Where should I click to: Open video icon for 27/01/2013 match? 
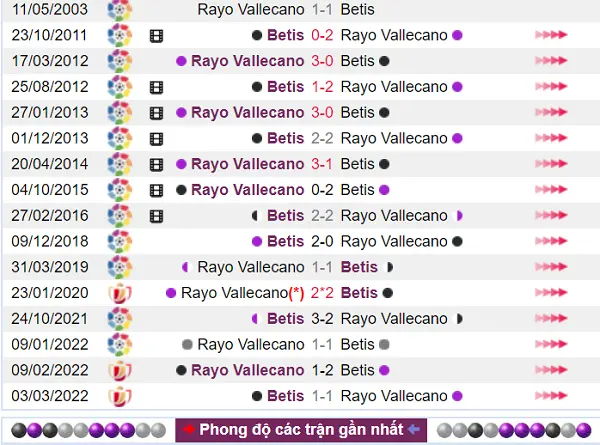click(x=156, y=113)
